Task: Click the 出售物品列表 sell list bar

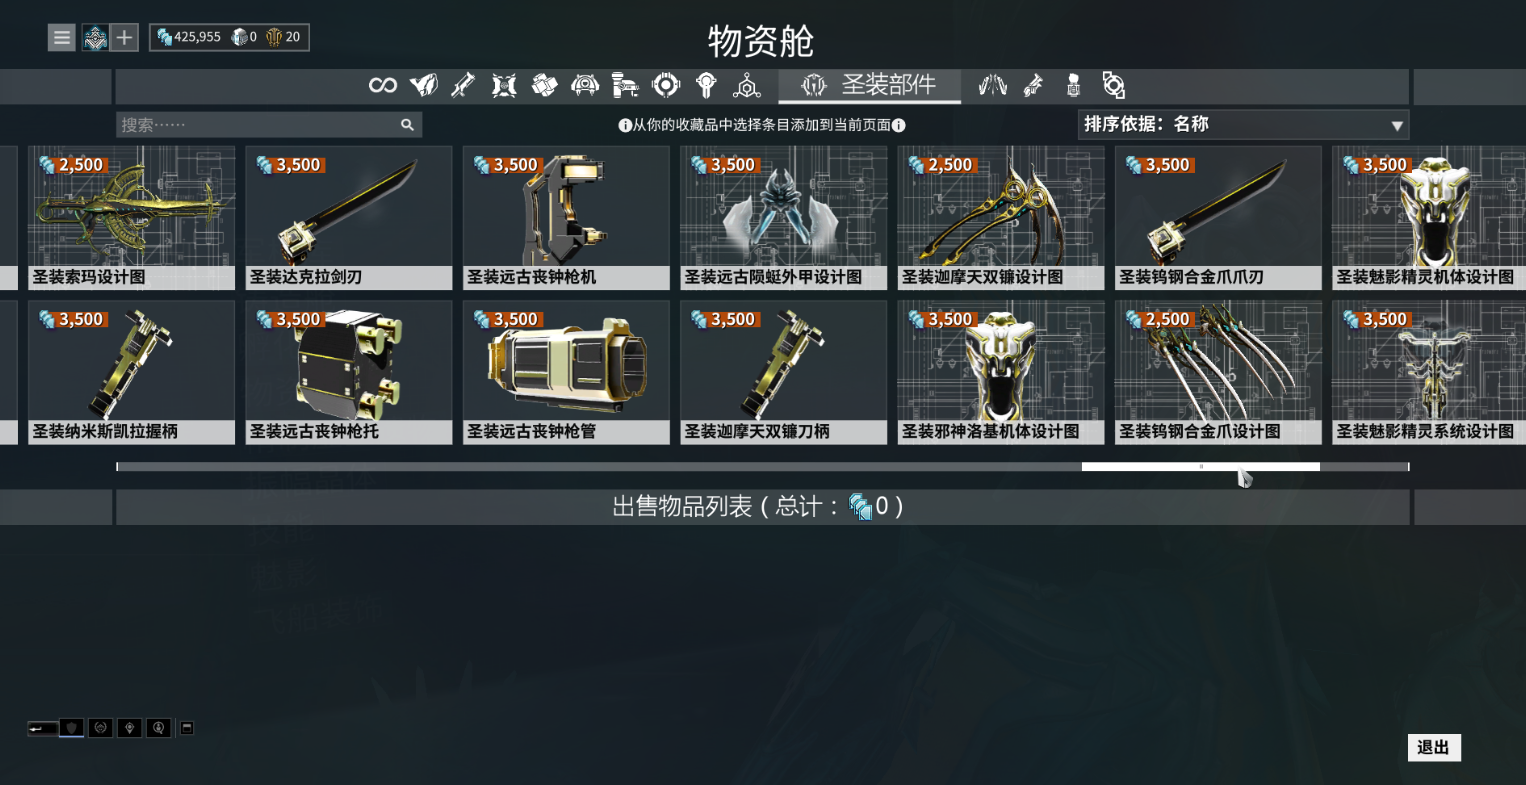Action: pyautogui.click(x=763, y=507)
